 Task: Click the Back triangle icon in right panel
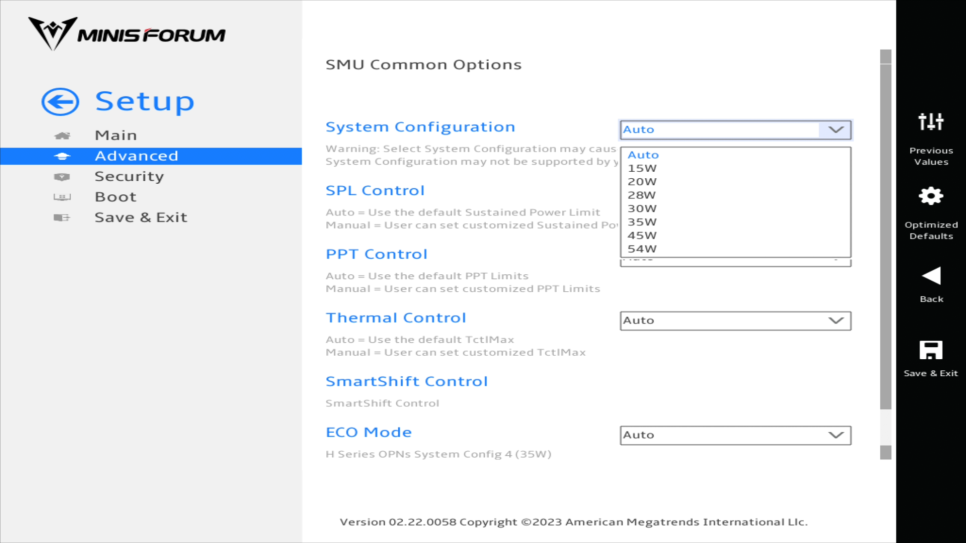point(930,275)
